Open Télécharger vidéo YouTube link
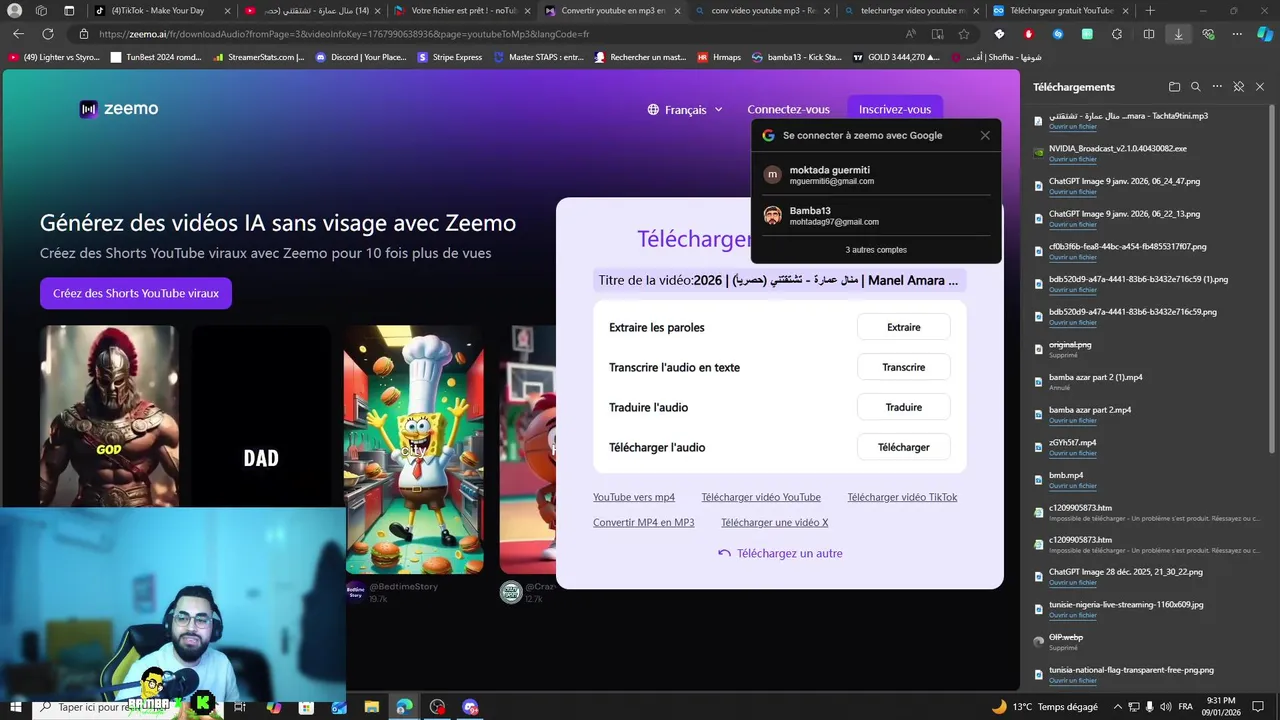This screenshot has width=1280, height=720. point(761,497)
